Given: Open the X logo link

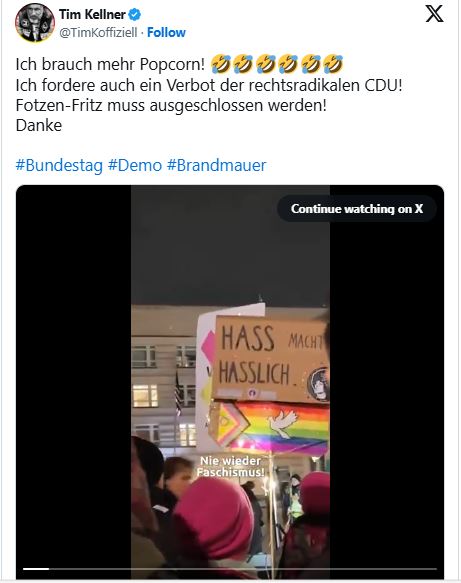Looking at the screenshot, I should point(434,14).
